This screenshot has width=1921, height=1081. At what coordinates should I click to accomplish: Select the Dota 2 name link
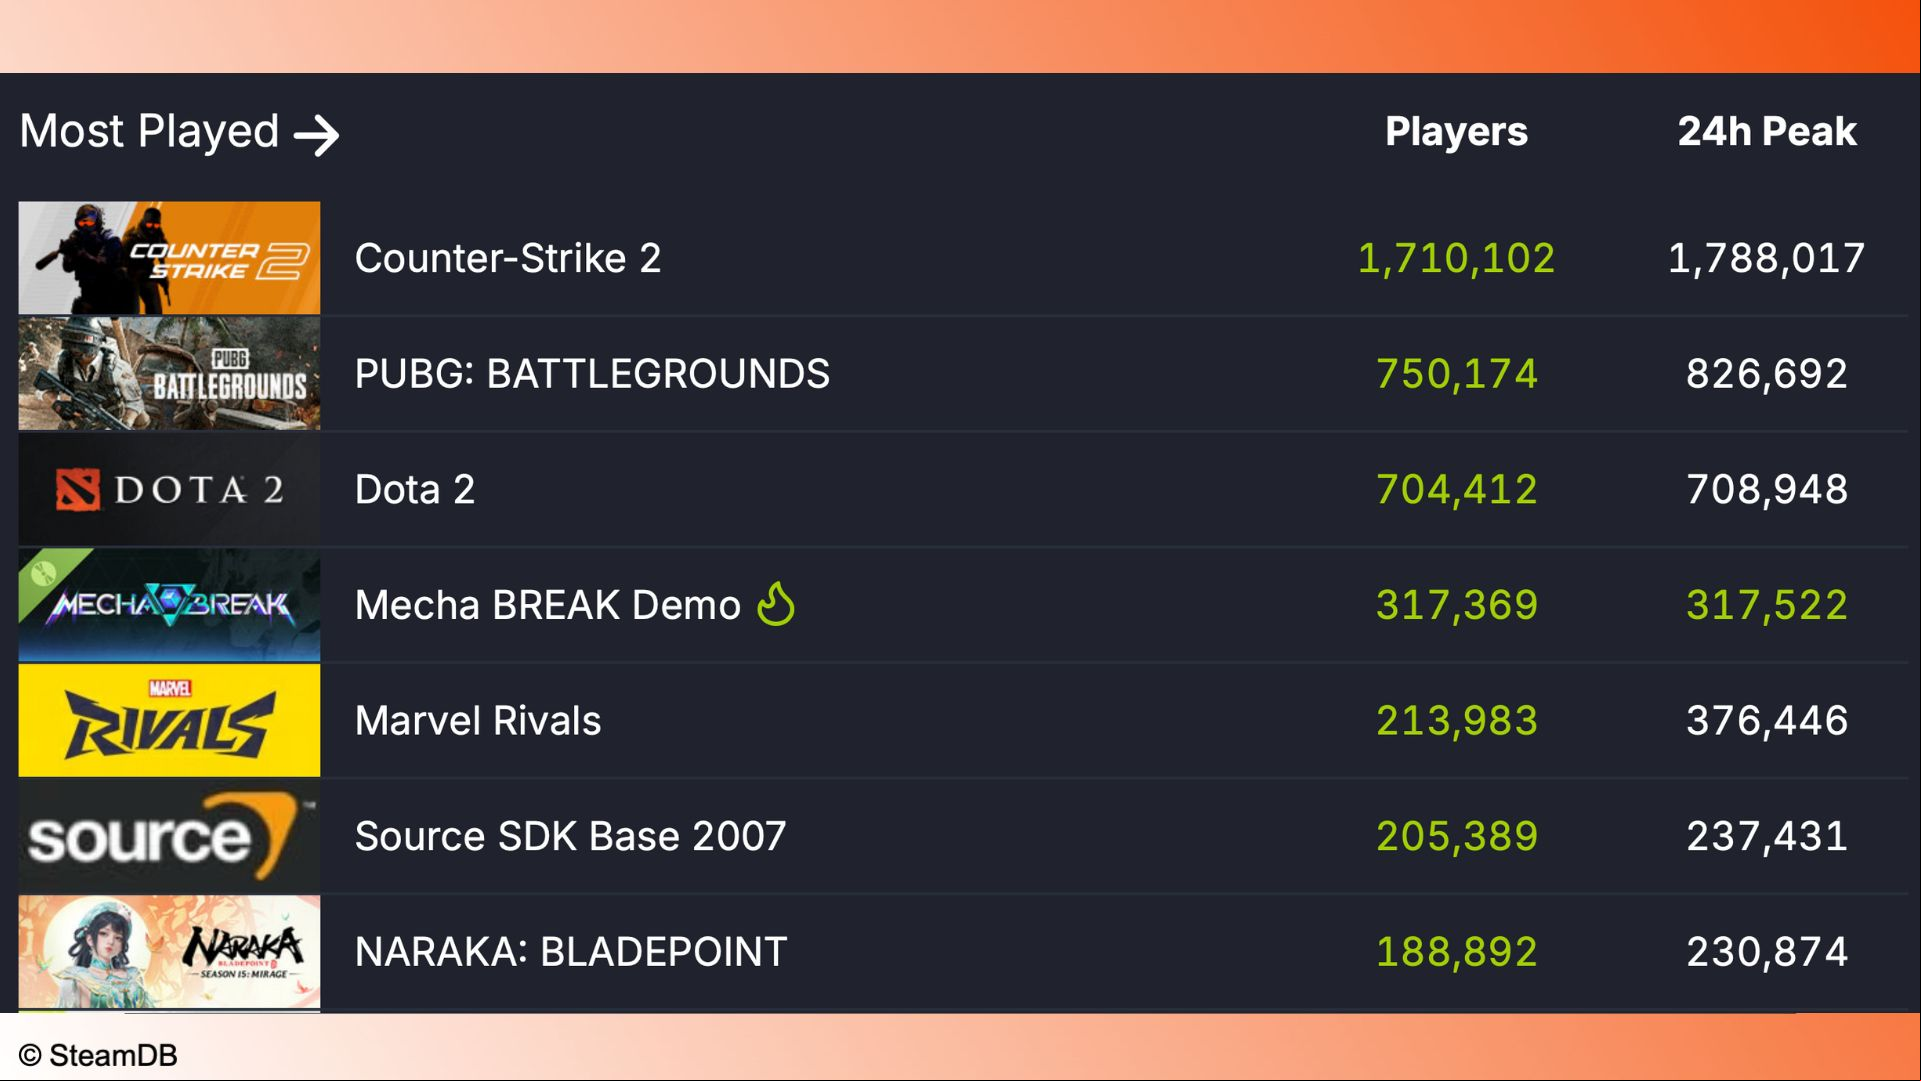click(415, 489)
